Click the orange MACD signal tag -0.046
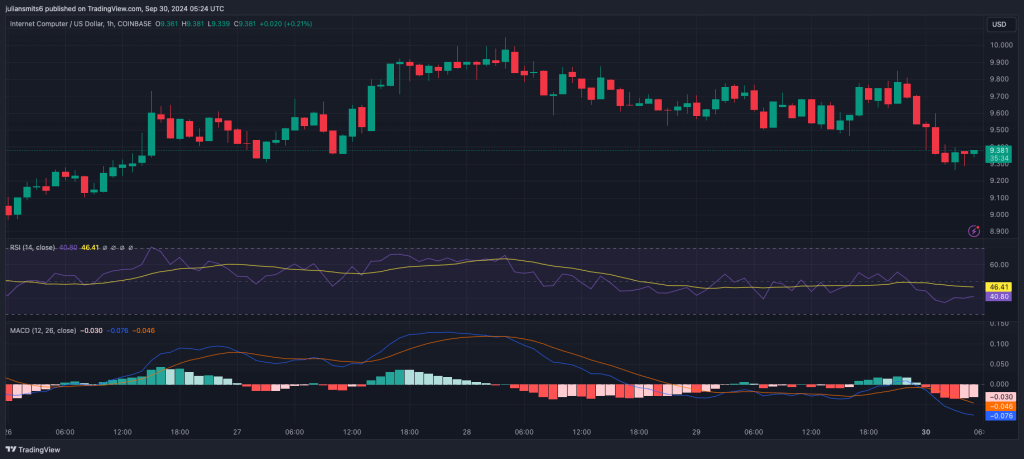 (1002, 406)
